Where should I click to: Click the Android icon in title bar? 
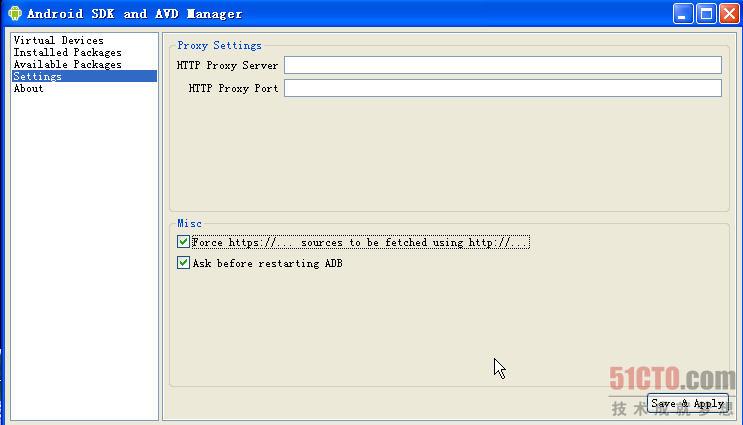(15, 13)
